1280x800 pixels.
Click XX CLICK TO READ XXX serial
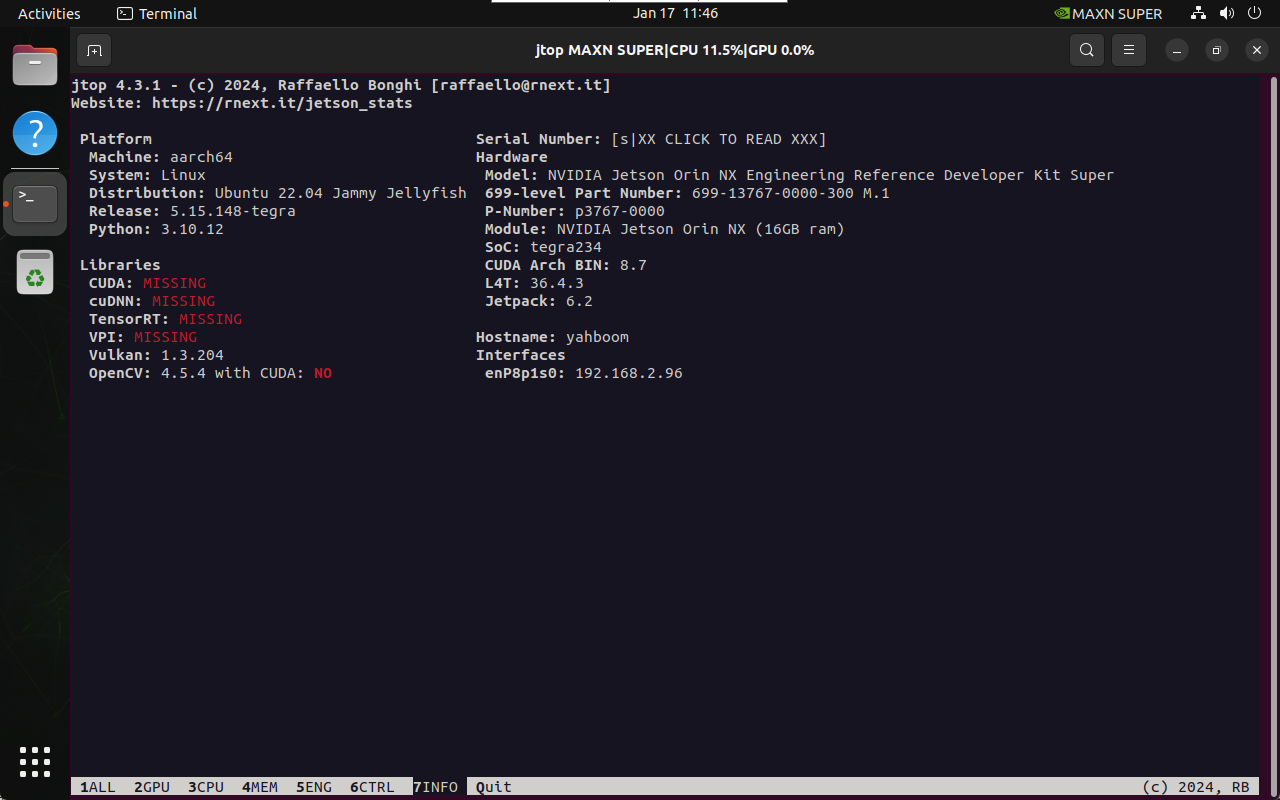tap(719, 139)
